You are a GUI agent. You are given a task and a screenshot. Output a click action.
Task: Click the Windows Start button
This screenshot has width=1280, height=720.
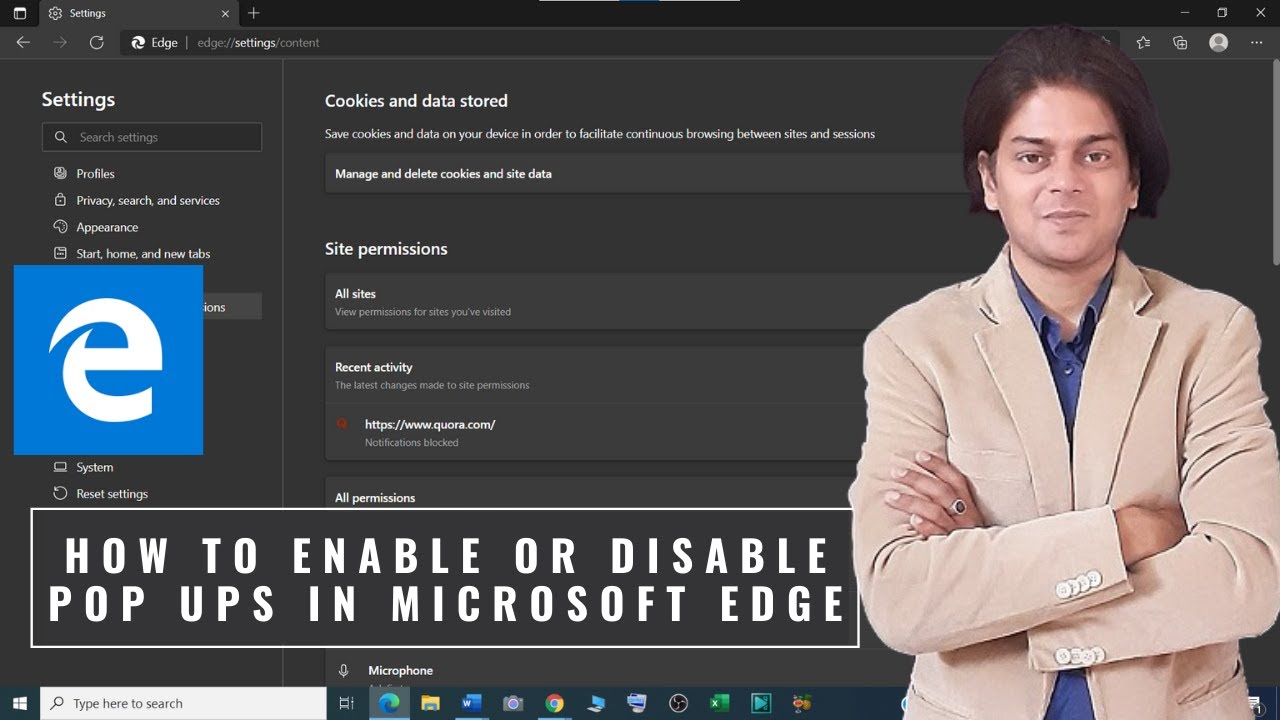20,703
